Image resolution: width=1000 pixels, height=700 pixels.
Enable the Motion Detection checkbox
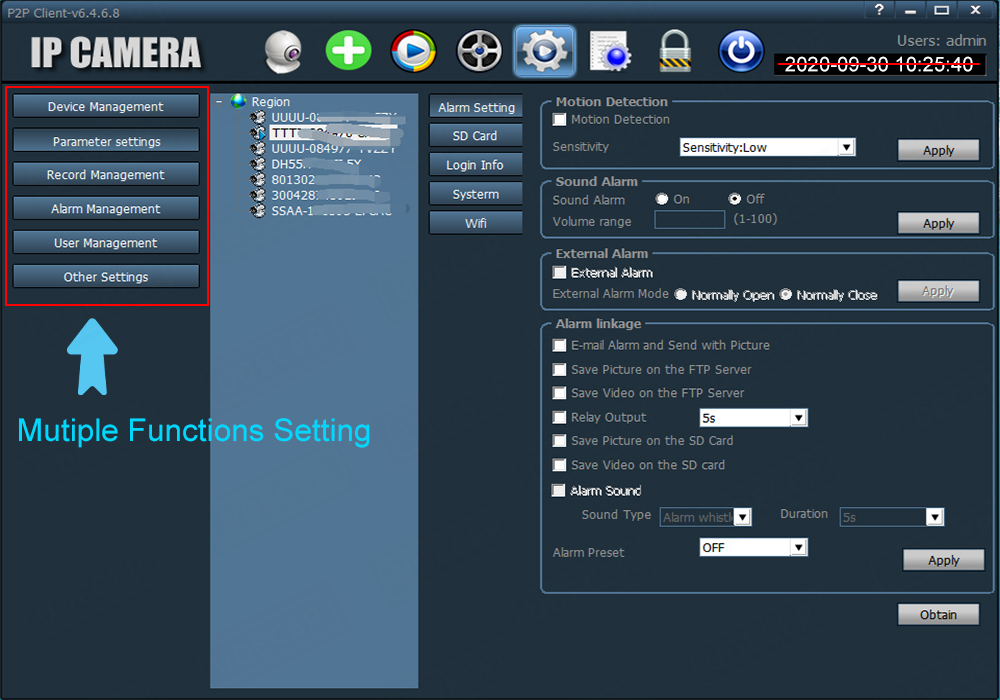pyautogui.click(x=560, y=120)
